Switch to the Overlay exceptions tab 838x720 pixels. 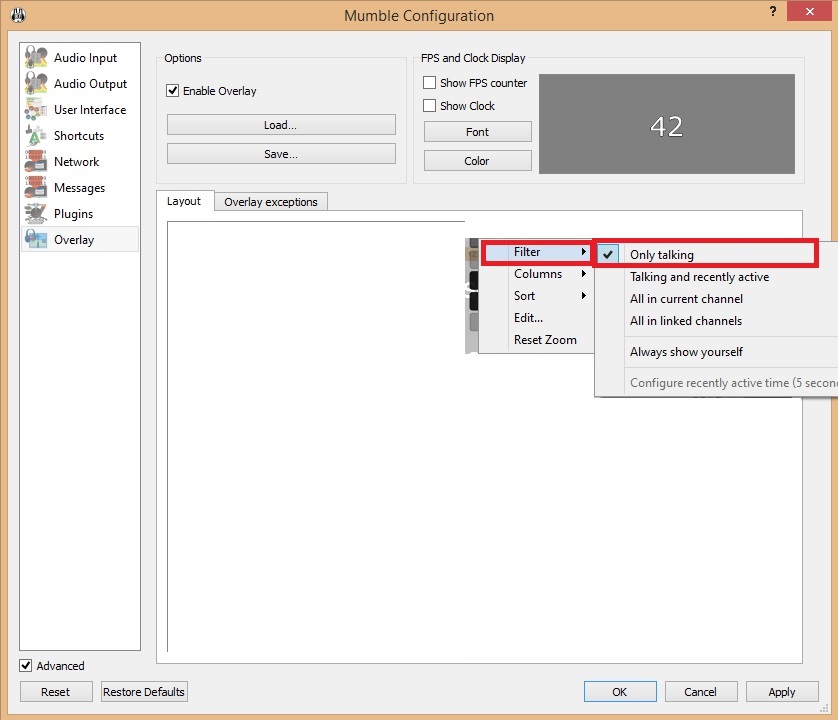270,202
